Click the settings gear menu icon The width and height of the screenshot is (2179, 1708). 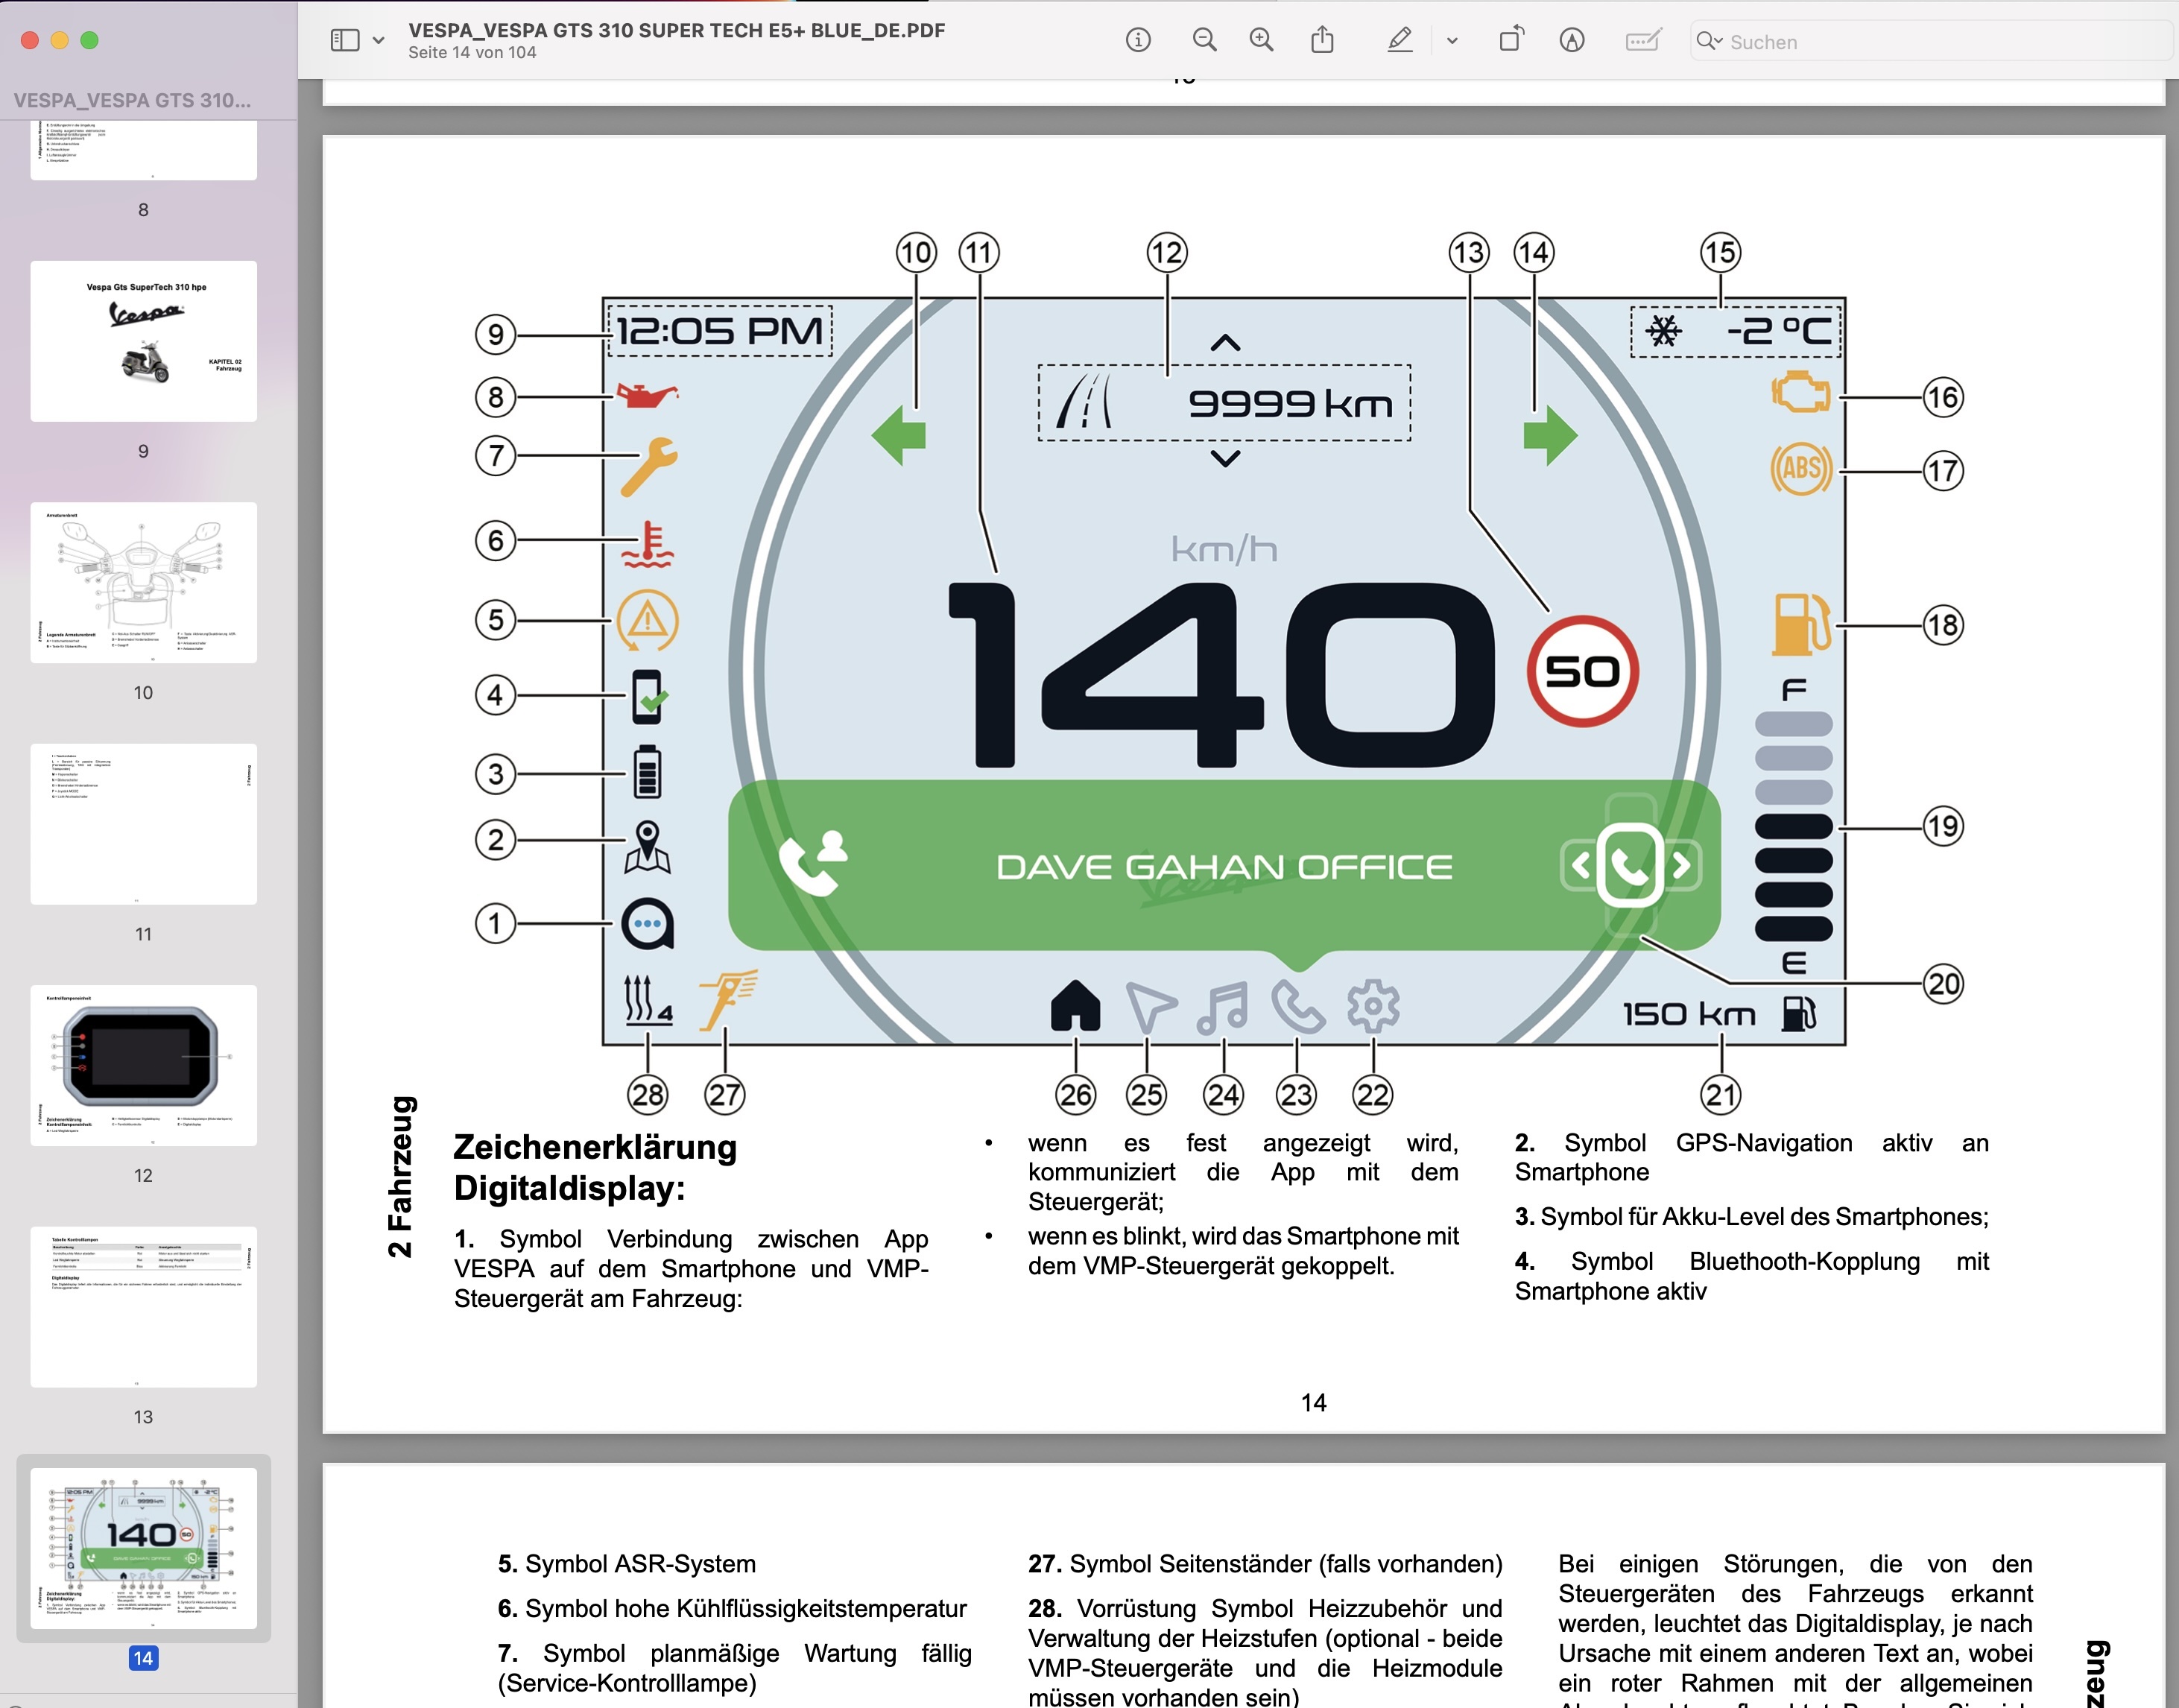click(x=1373, y=1006)
